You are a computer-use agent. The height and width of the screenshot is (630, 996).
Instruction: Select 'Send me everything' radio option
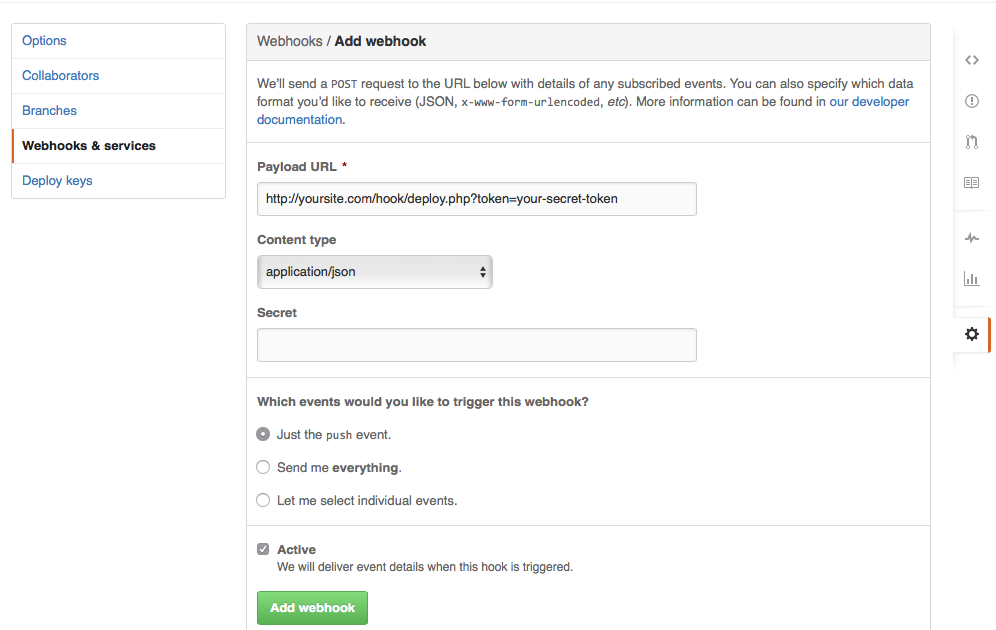[263, 467]
